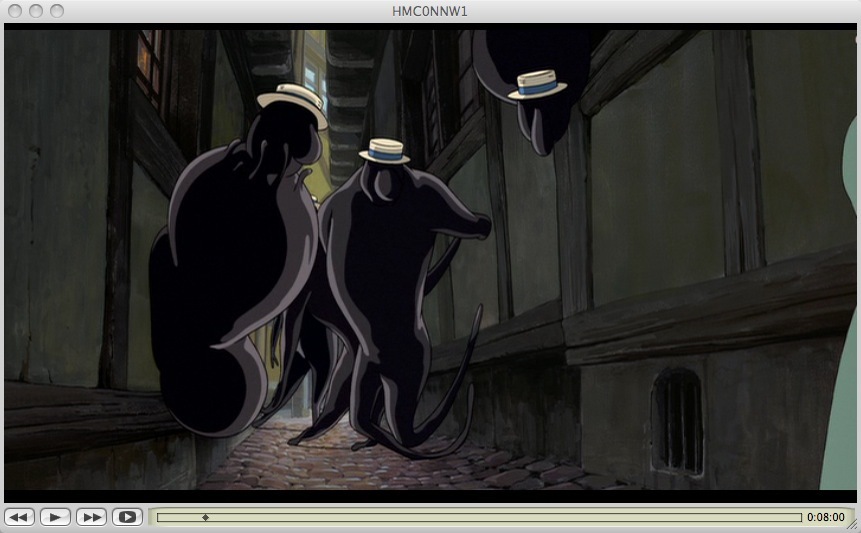
Task: Click the blue-banded hat hanging at the top right
Action: (x=538, y=85)
